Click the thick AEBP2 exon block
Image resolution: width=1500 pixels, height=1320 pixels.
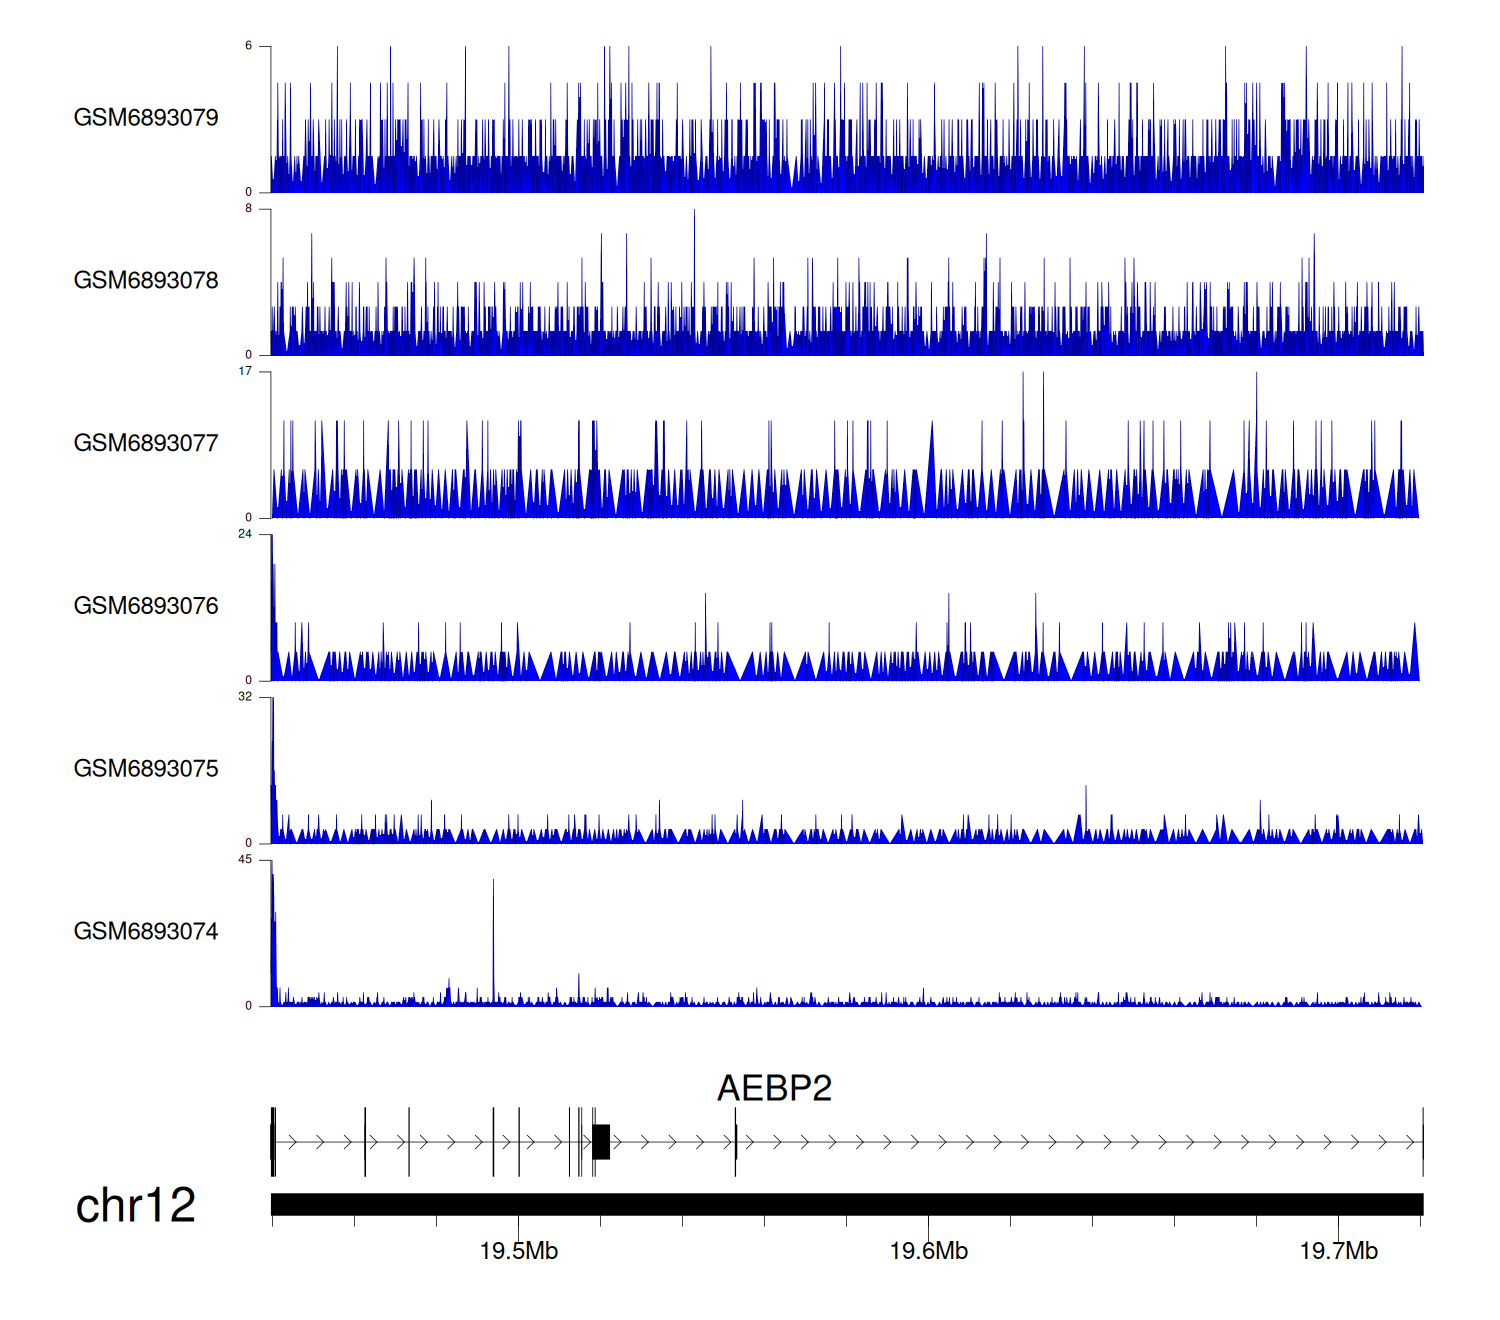click(601, 1142)
